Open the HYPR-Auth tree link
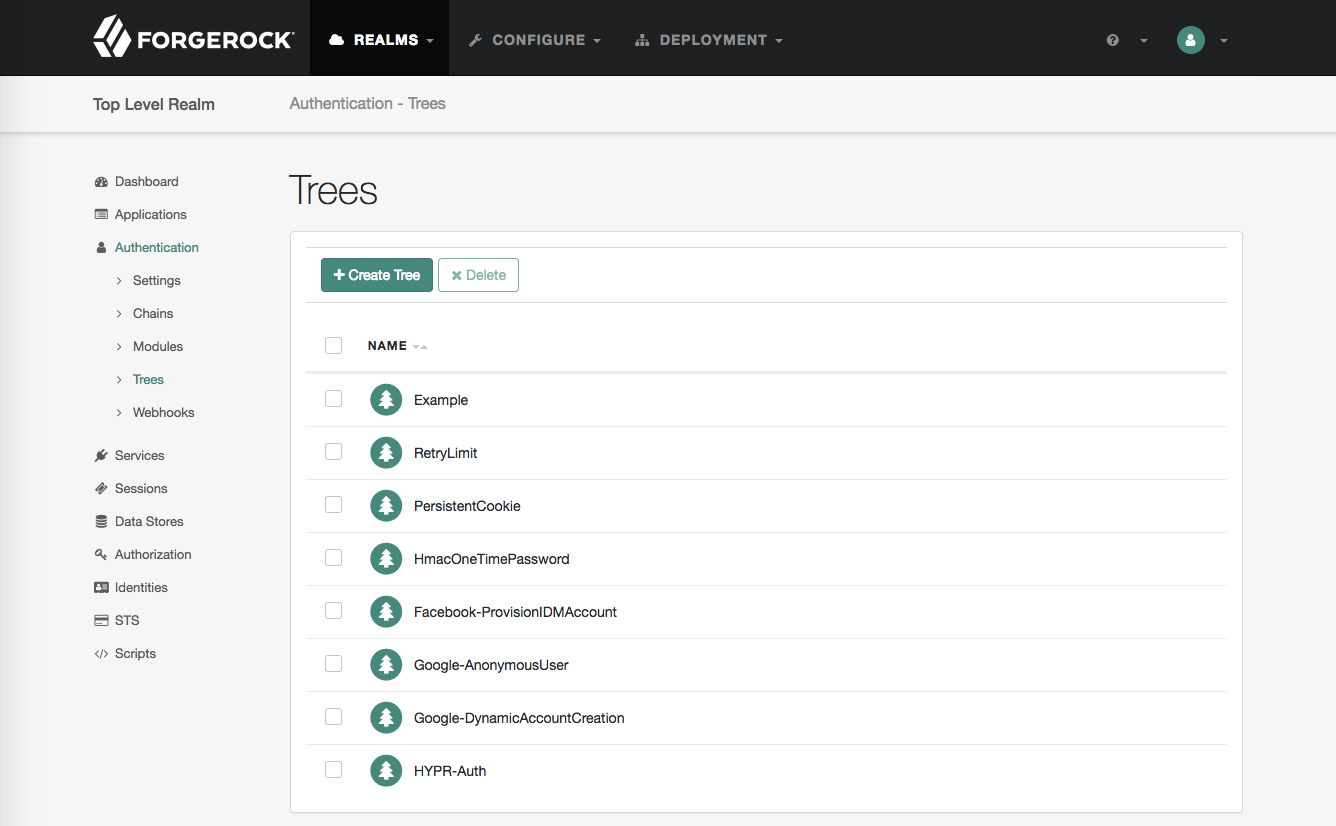1336x826 pixels. coord(450,771)
